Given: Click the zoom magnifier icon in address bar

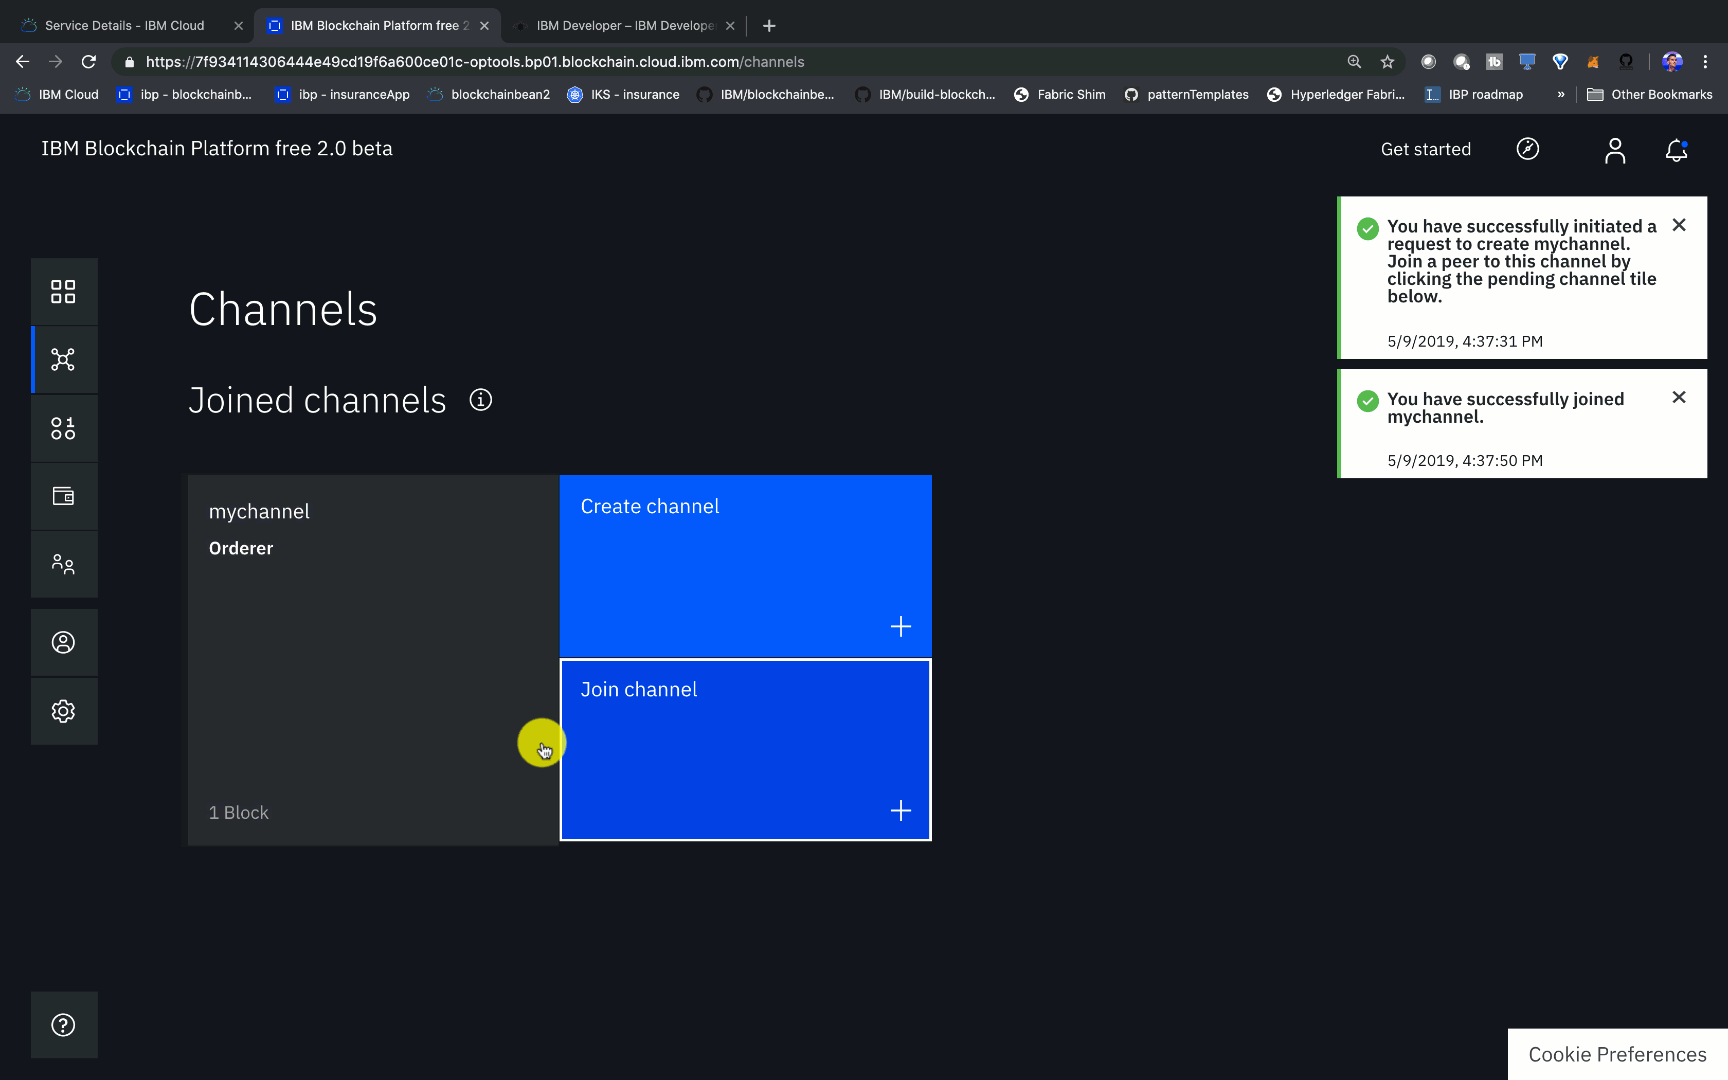Looking at the screenshot, I should 1354,62.
